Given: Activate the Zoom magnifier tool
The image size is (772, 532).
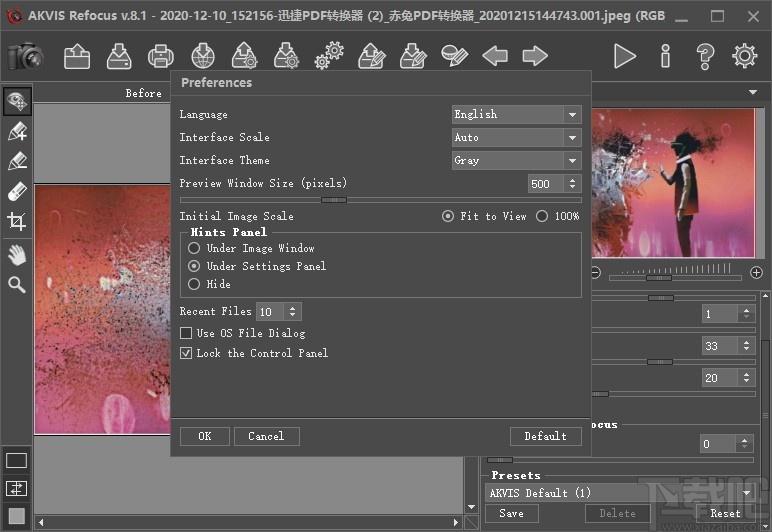Looking at the screenshot, I should (x=16, y=285).
